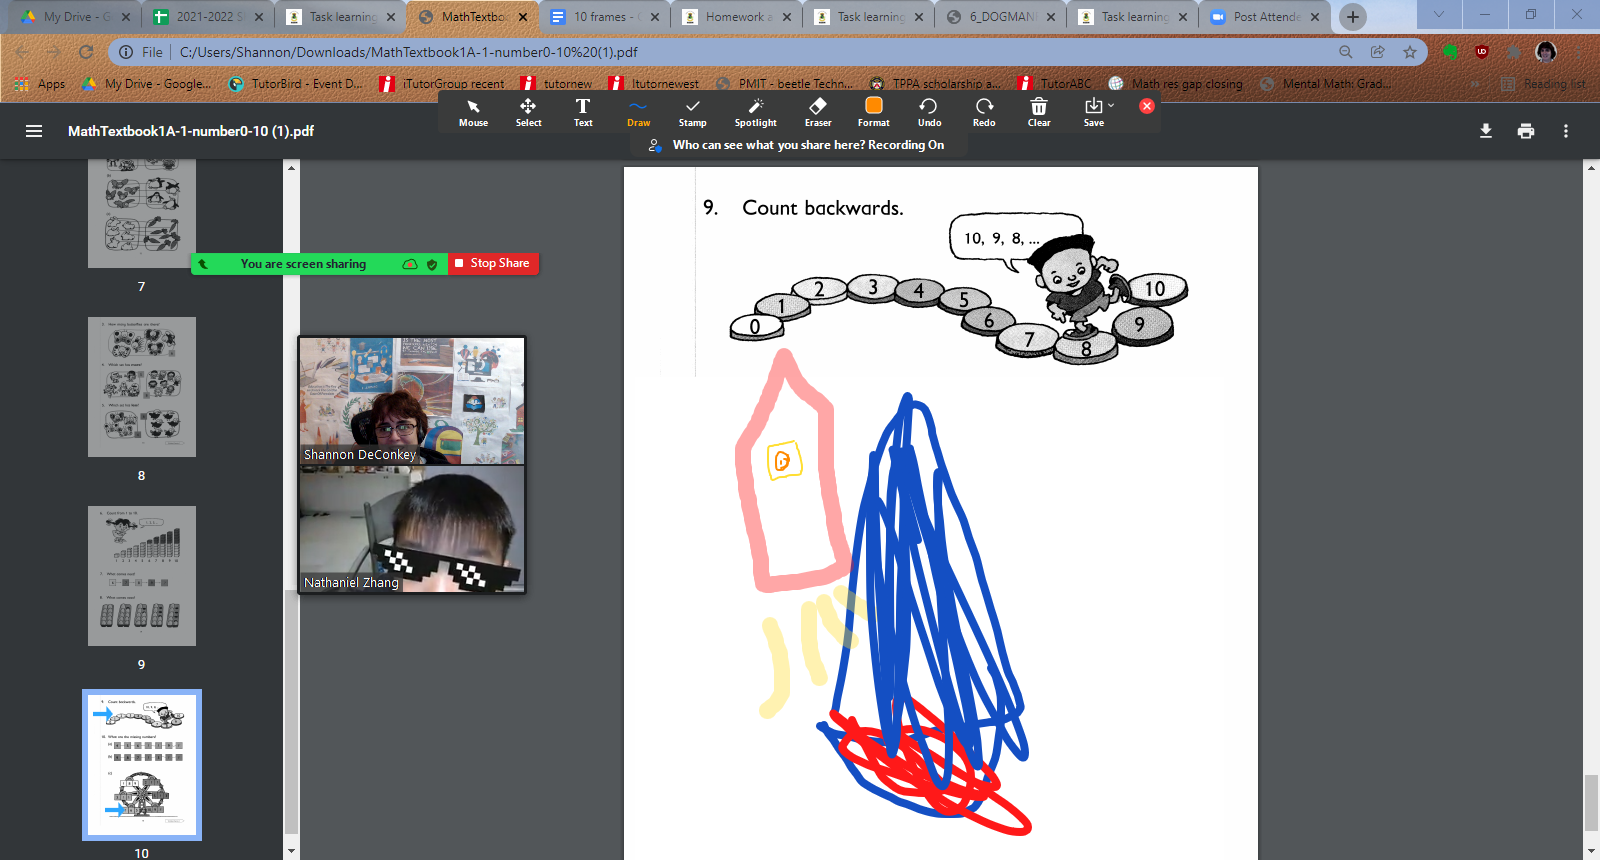Close the MathTextbook browser tab
This screenshot has width=1600, height=860.
(x=523, y=17)
